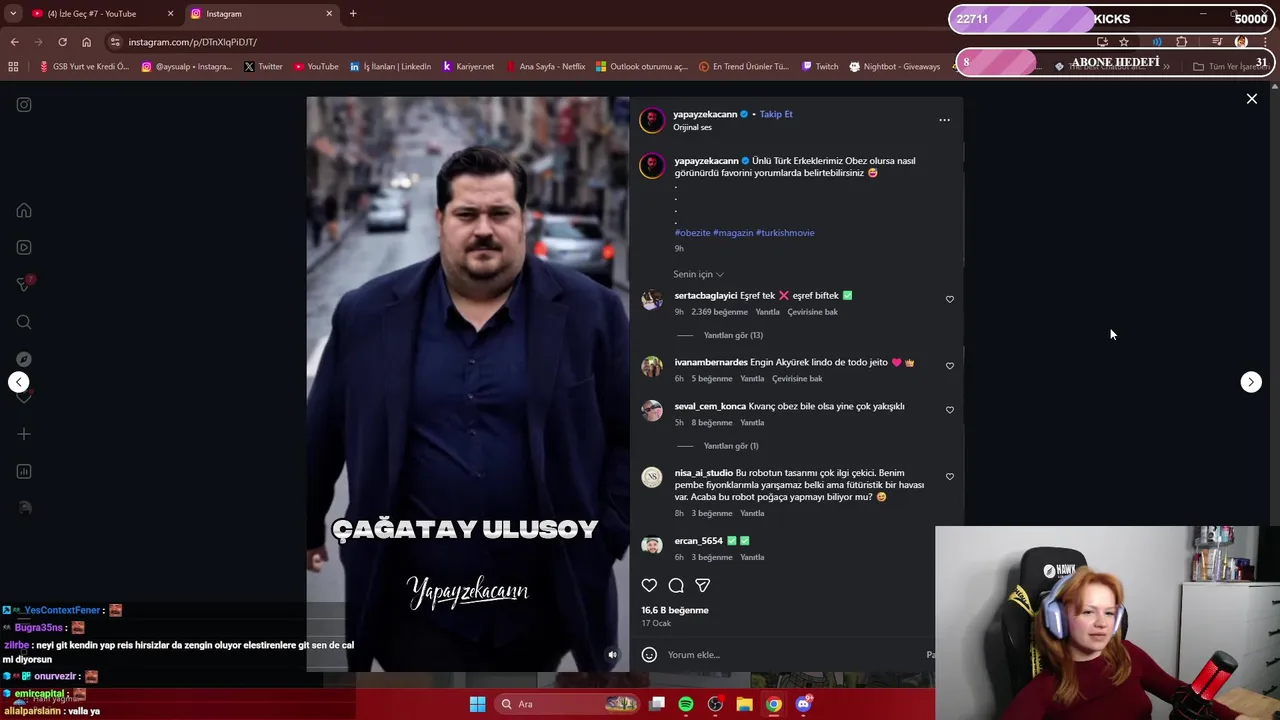The height and width of the screenshot is (720, 1280).
Task: Open dashboard chart icon in sidebar
Action: [24, 471]
